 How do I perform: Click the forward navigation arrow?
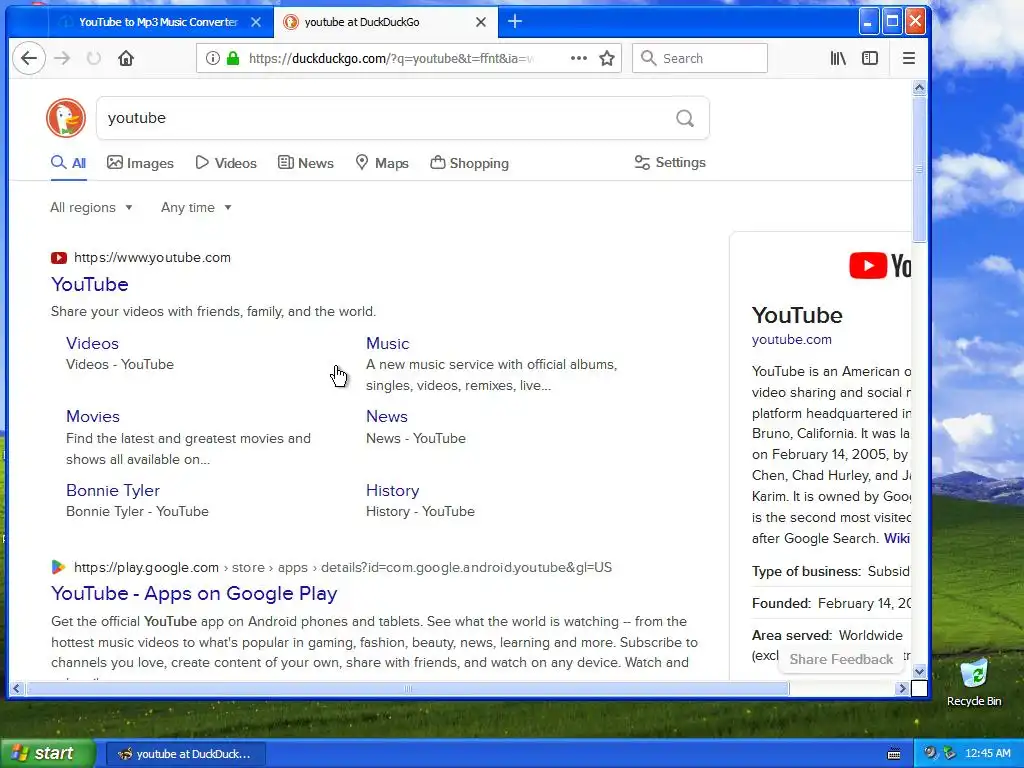click(62, 58)
